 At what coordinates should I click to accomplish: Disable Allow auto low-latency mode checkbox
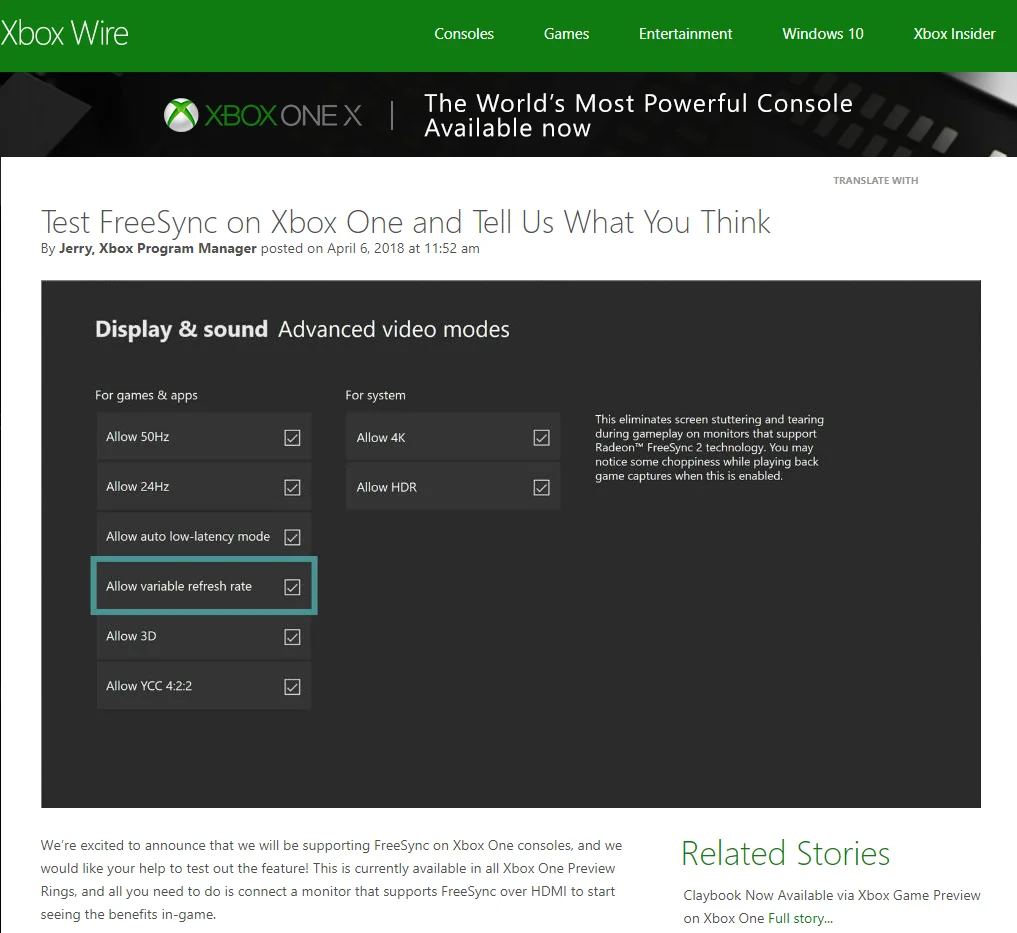pos(293,537)
